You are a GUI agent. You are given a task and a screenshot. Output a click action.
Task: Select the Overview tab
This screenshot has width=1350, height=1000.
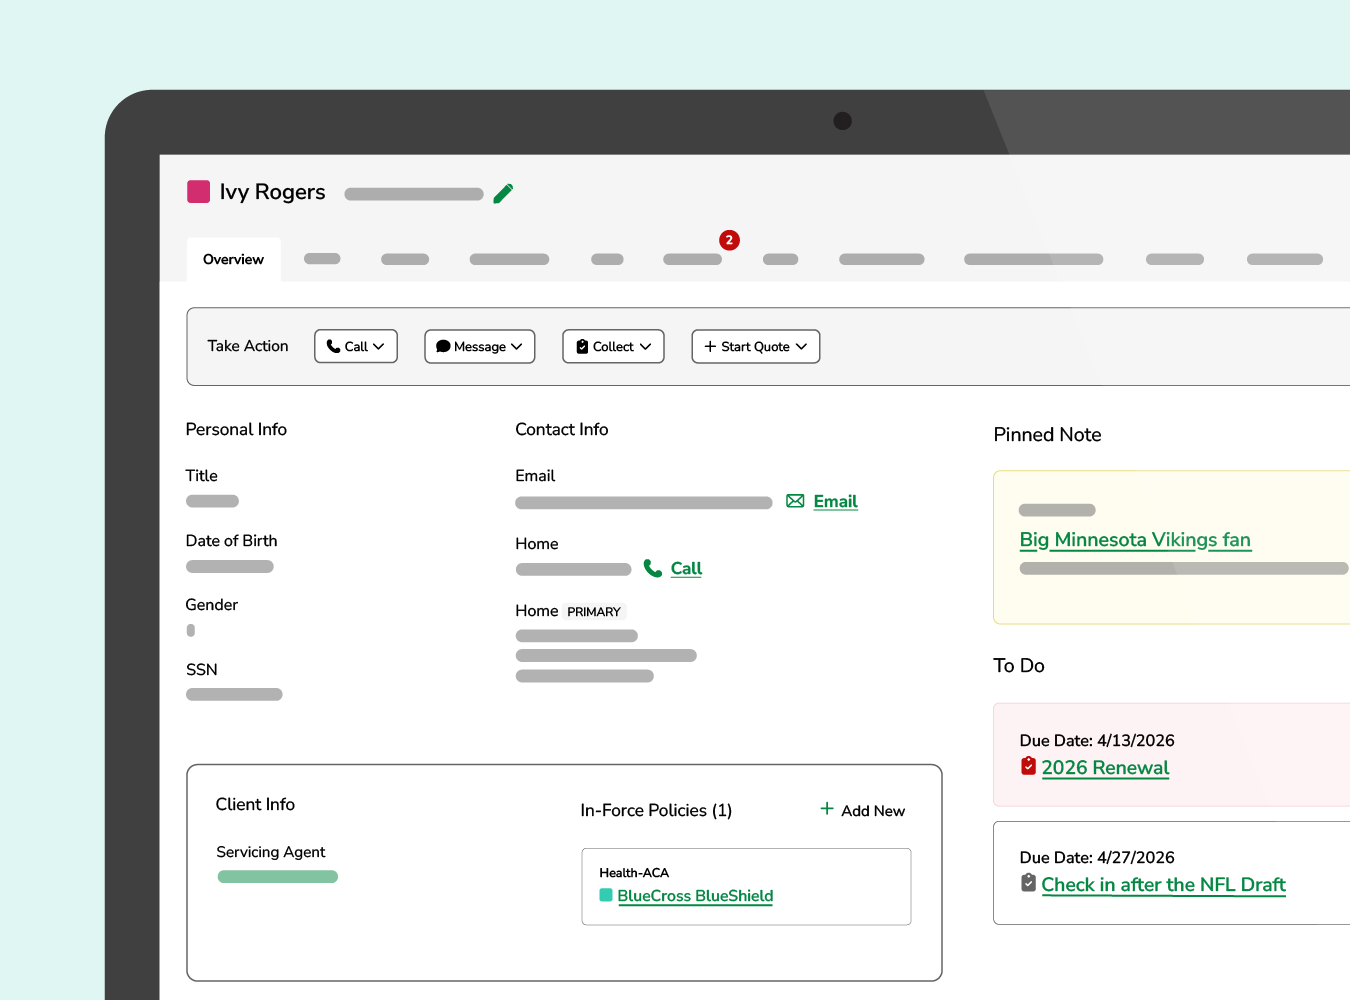click(233, 259)
